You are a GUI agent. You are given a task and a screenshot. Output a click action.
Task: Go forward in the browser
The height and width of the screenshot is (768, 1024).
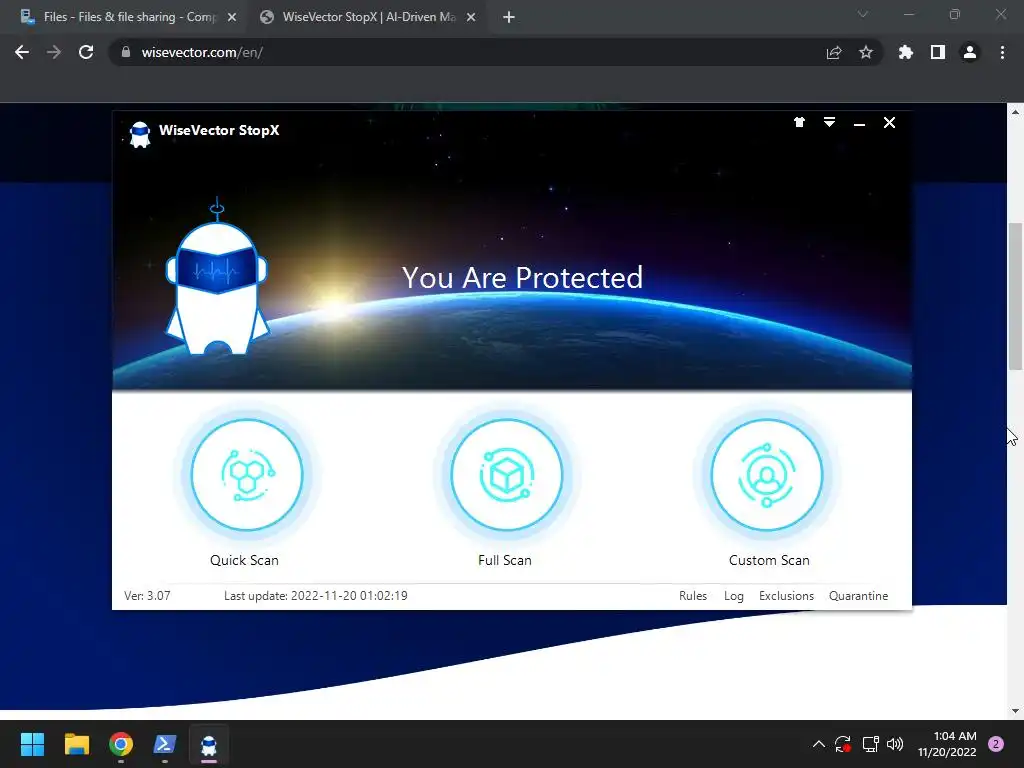point(54,52)
